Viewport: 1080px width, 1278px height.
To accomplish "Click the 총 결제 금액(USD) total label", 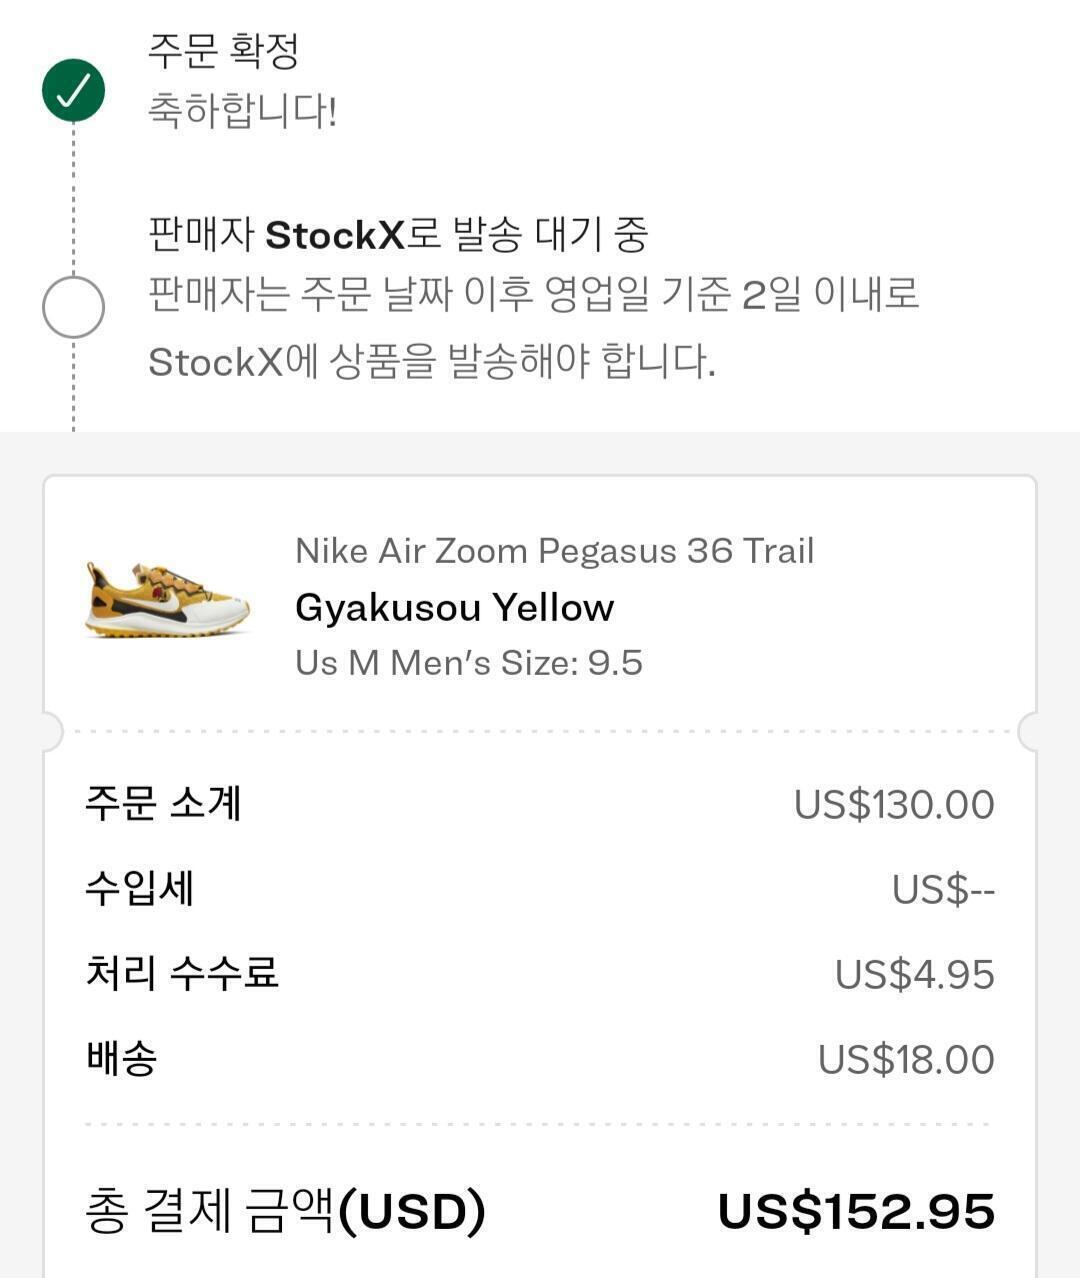I will (x=285, y=1211).
